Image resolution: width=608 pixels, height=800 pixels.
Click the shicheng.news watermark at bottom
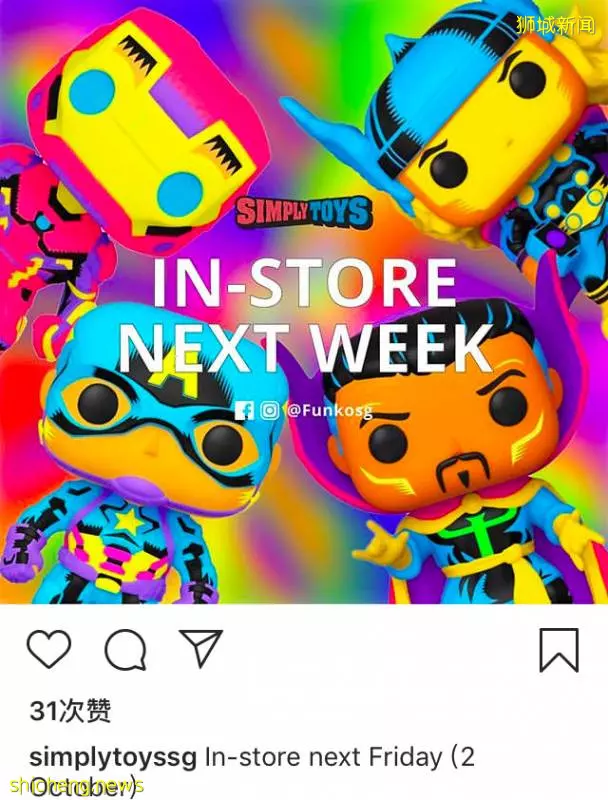point(77,786)
